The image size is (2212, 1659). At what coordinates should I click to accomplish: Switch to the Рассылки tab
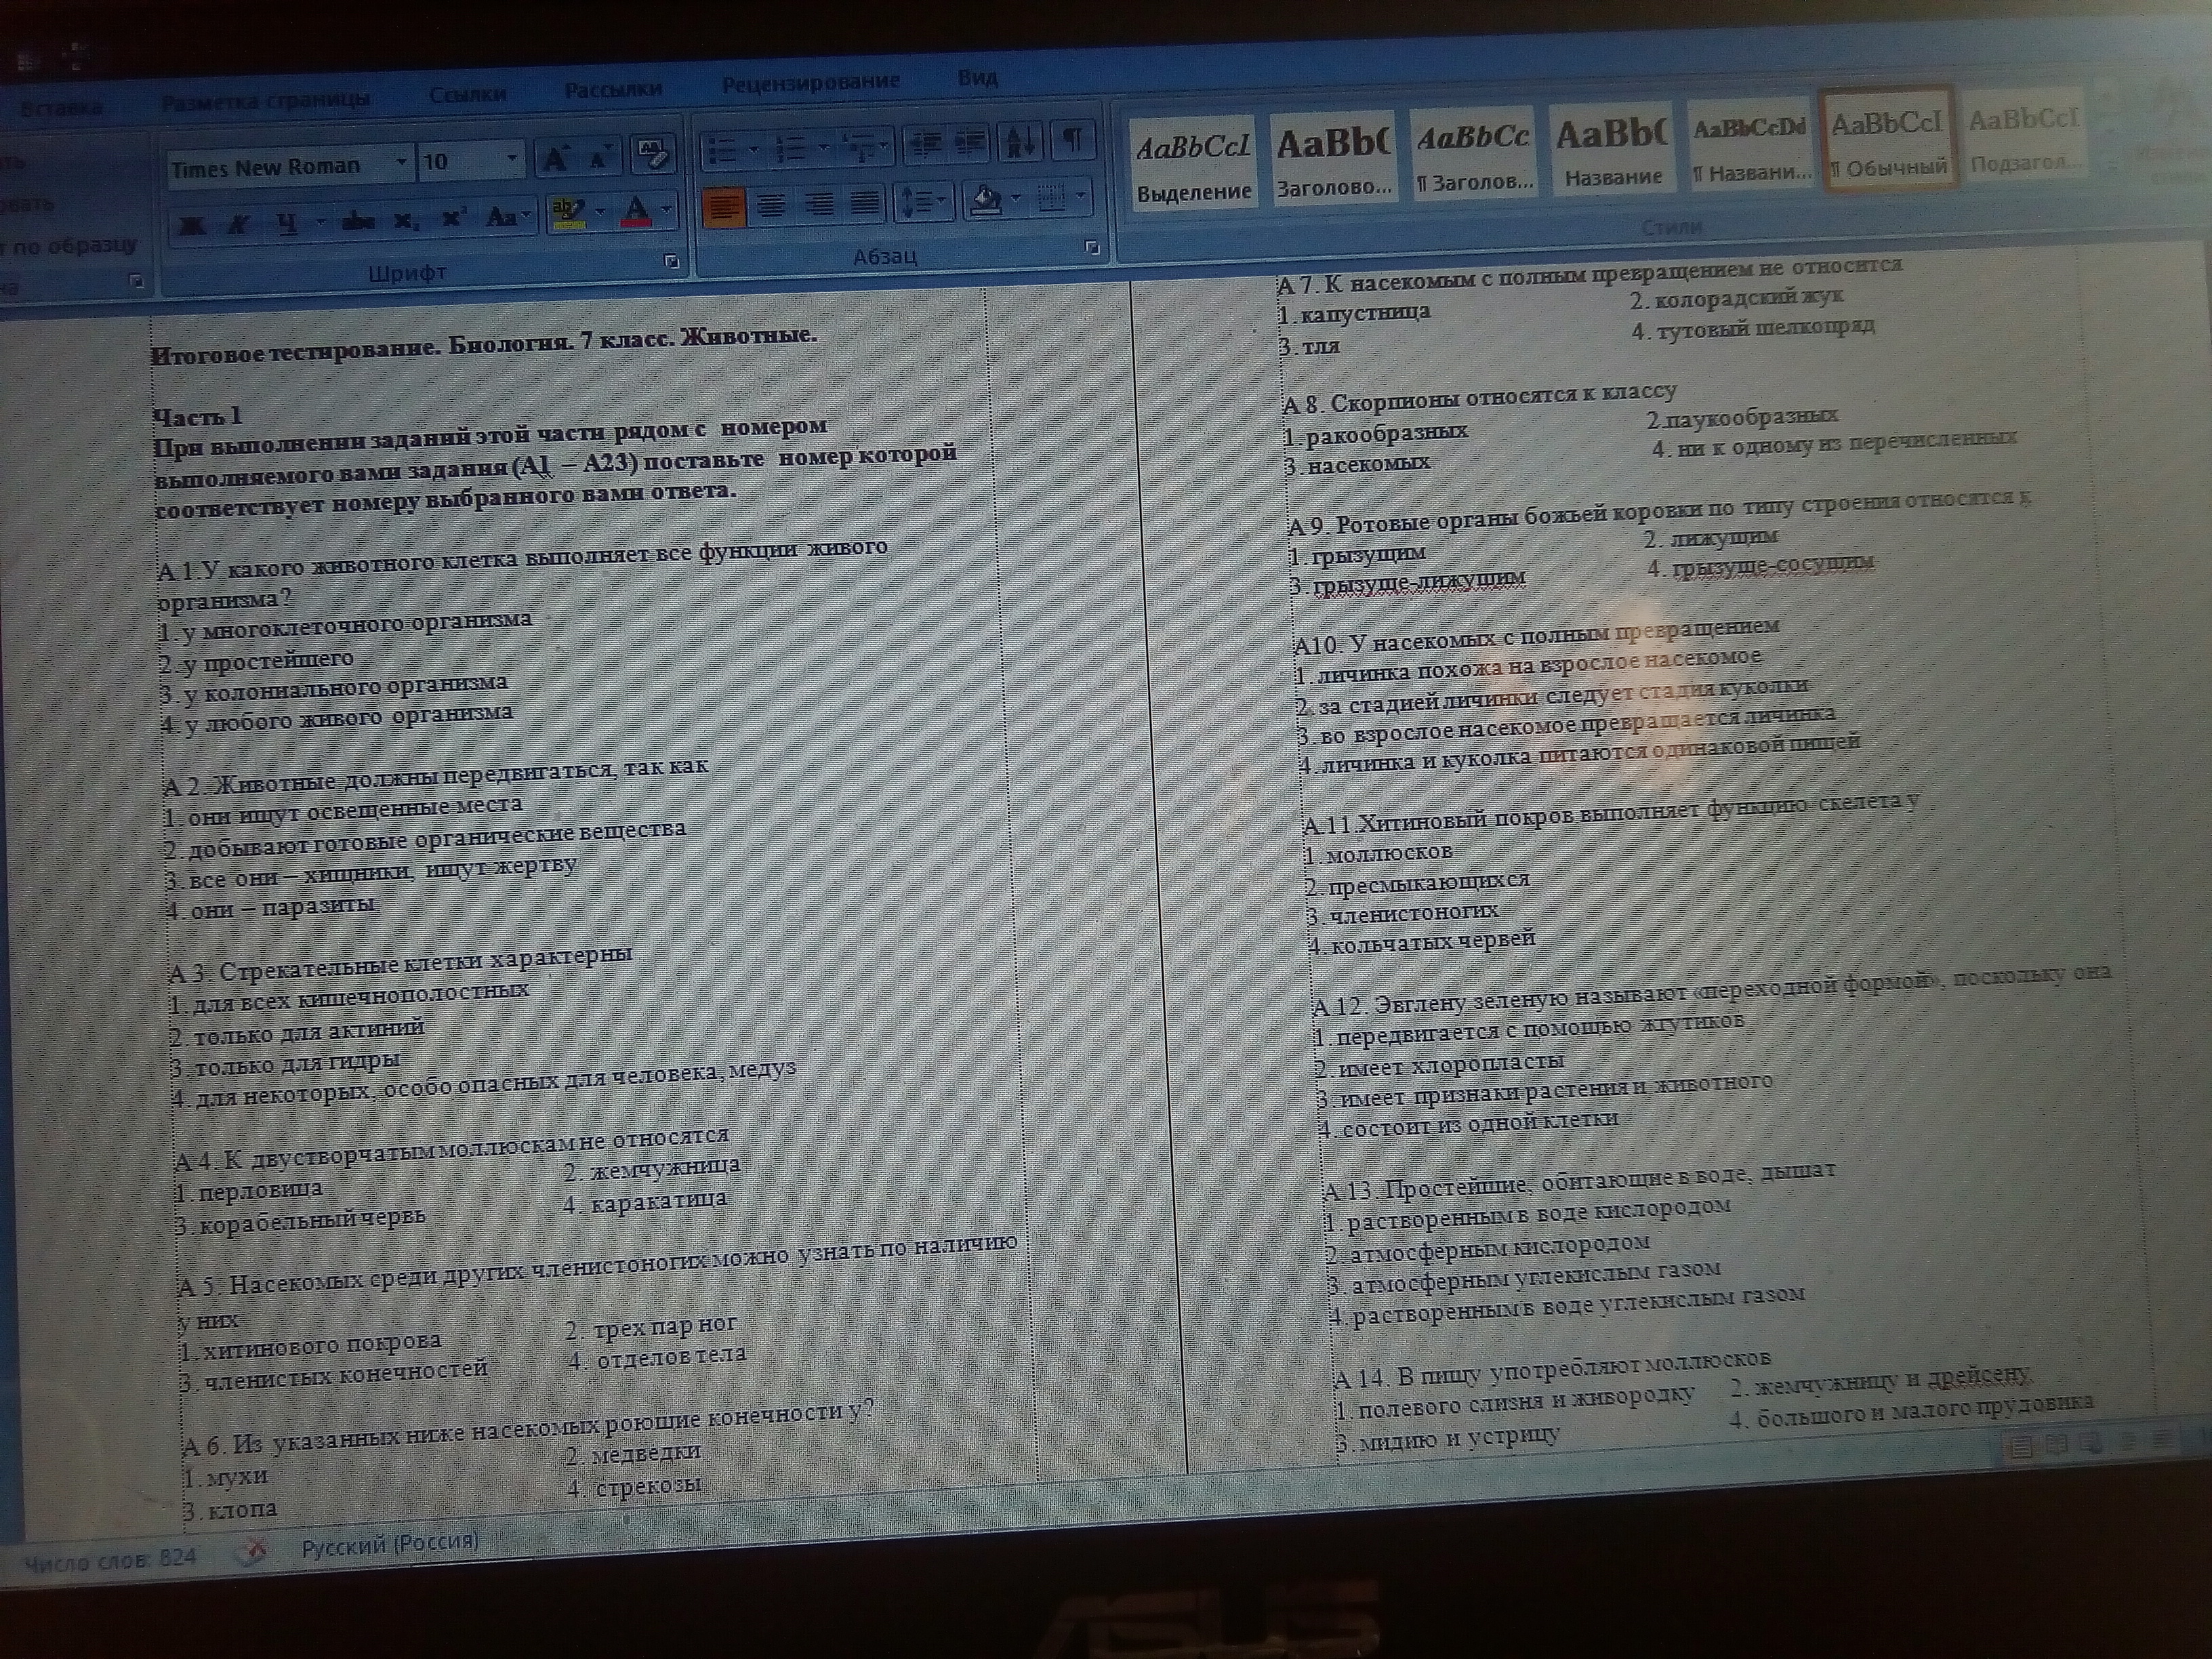tap(613, 89)
